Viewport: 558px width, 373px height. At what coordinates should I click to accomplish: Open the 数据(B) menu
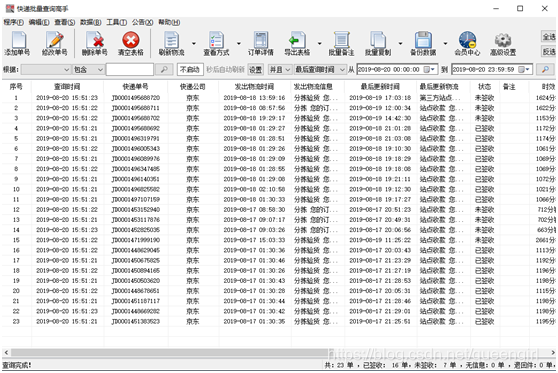click(90, 22)
